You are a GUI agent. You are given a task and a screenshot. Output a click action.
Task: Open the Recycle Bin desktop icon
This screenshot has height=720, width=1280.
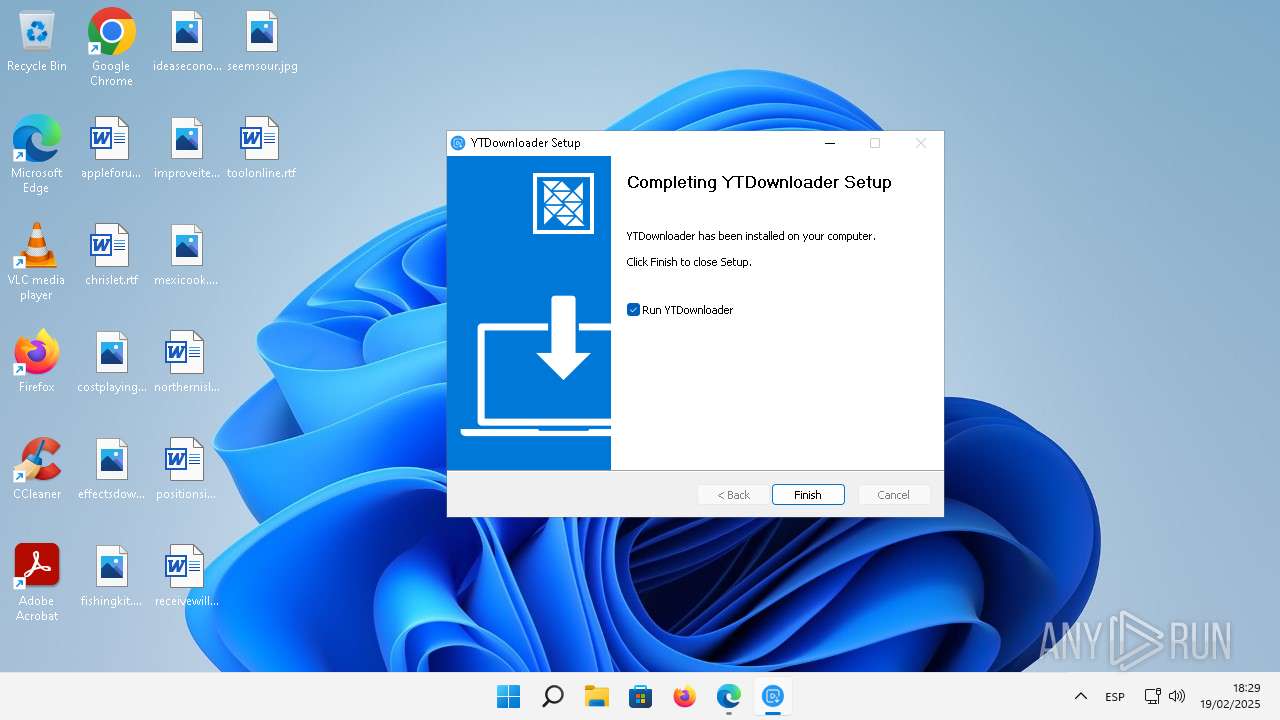tap(37, 42)
